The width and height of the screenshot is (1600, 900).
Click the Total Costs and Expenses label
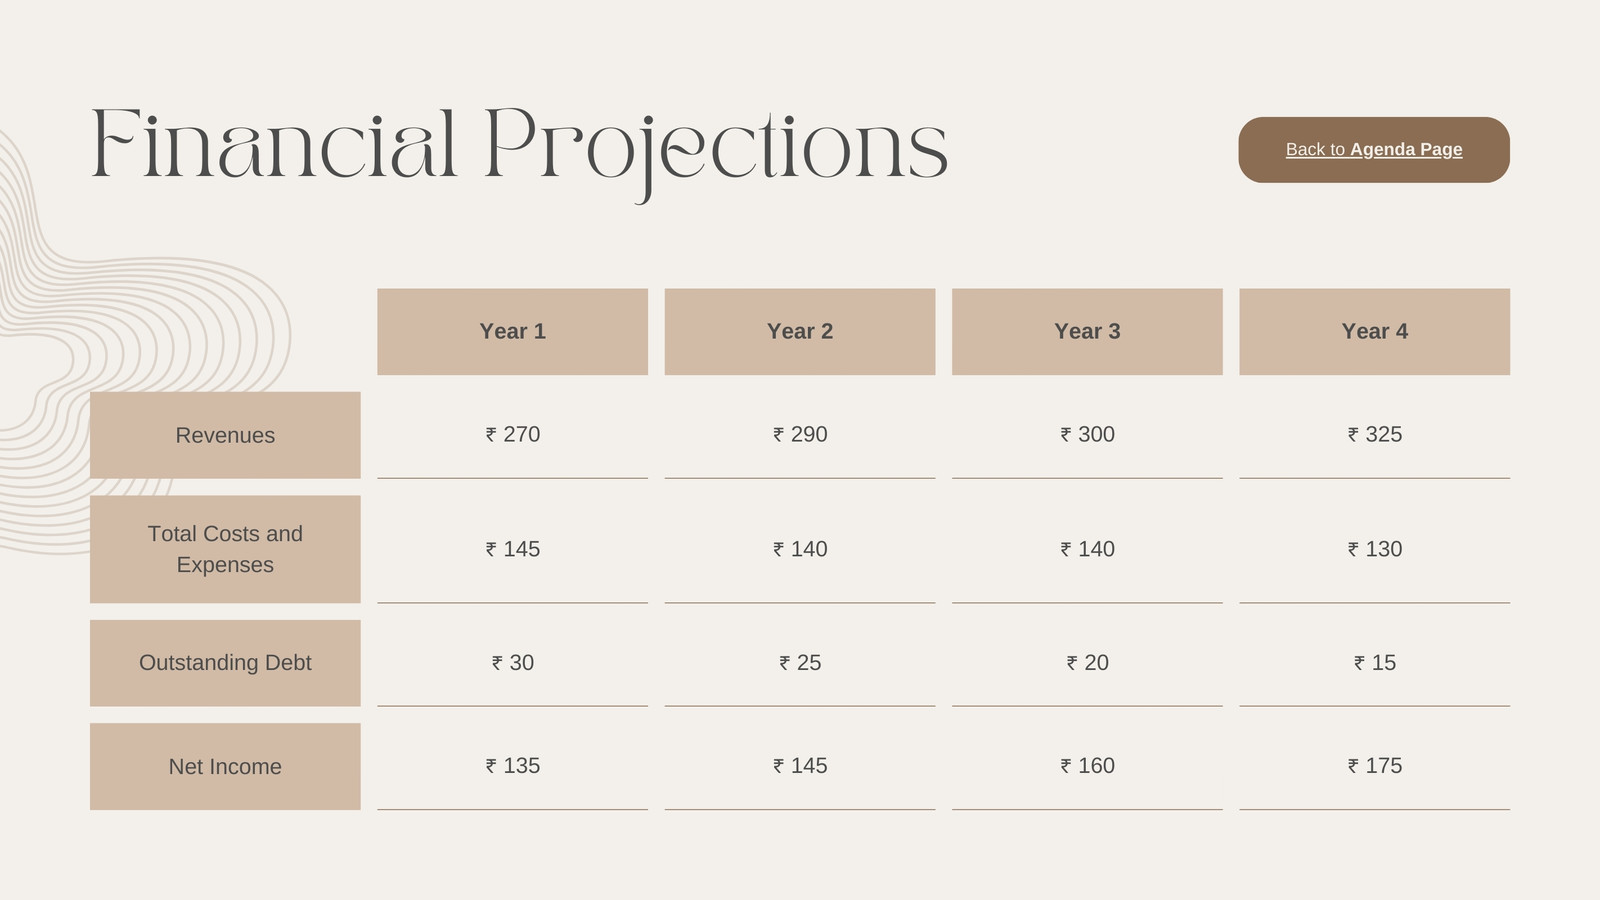(225, 549)
